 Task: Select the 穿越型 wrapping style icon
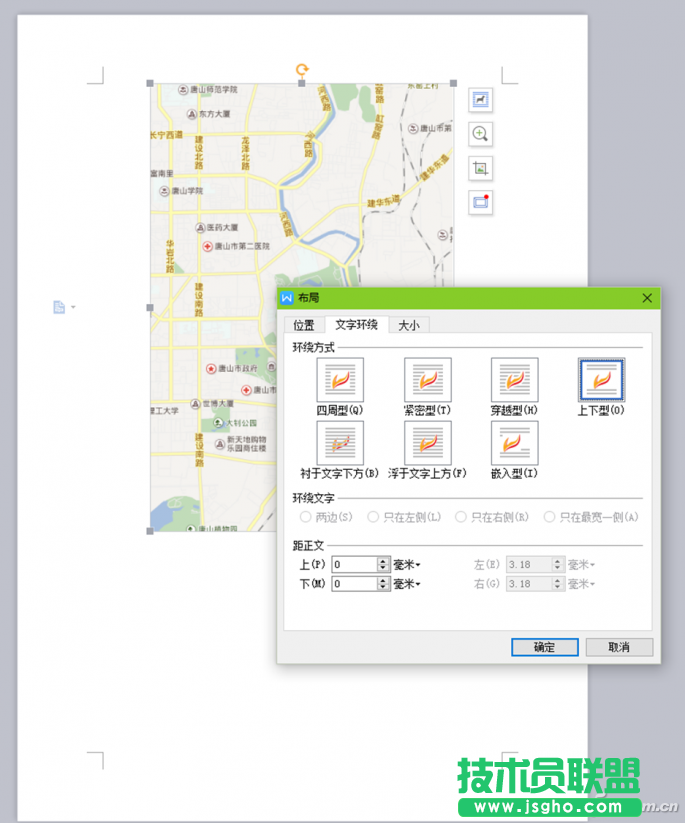click(x=515, y=381)
